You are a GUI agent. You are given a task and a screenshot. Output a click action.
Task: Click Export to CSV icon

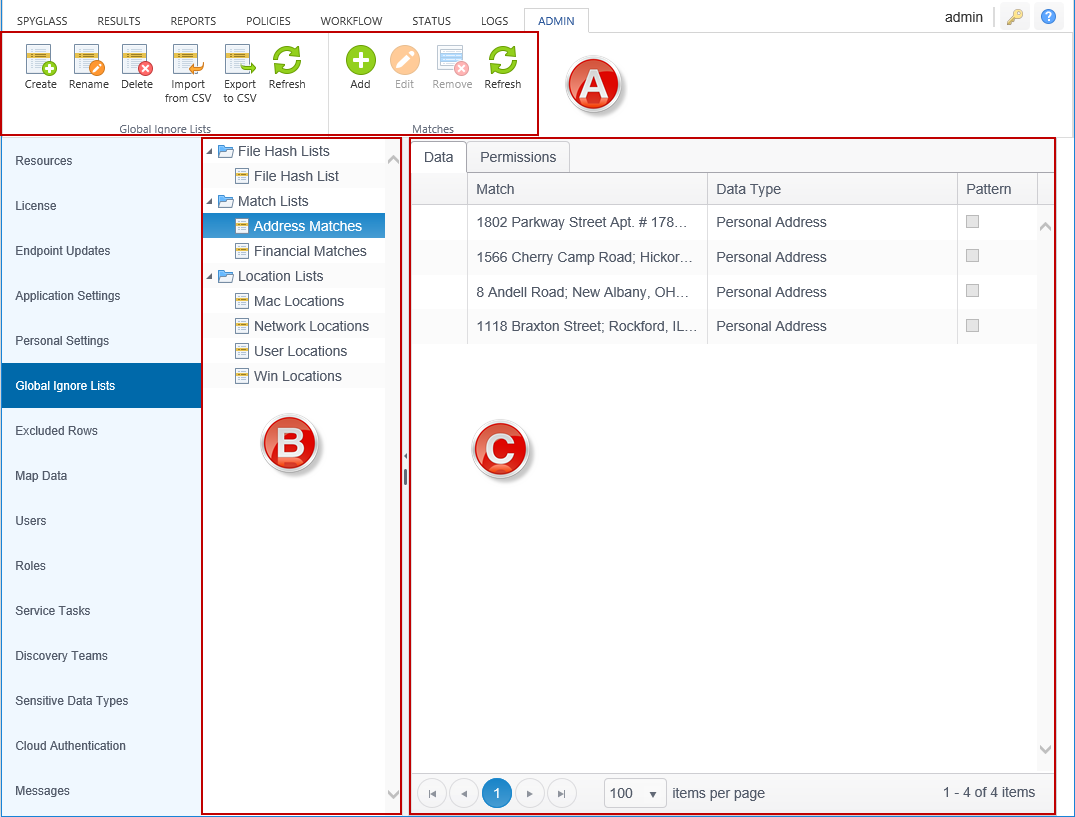[239, 62]
